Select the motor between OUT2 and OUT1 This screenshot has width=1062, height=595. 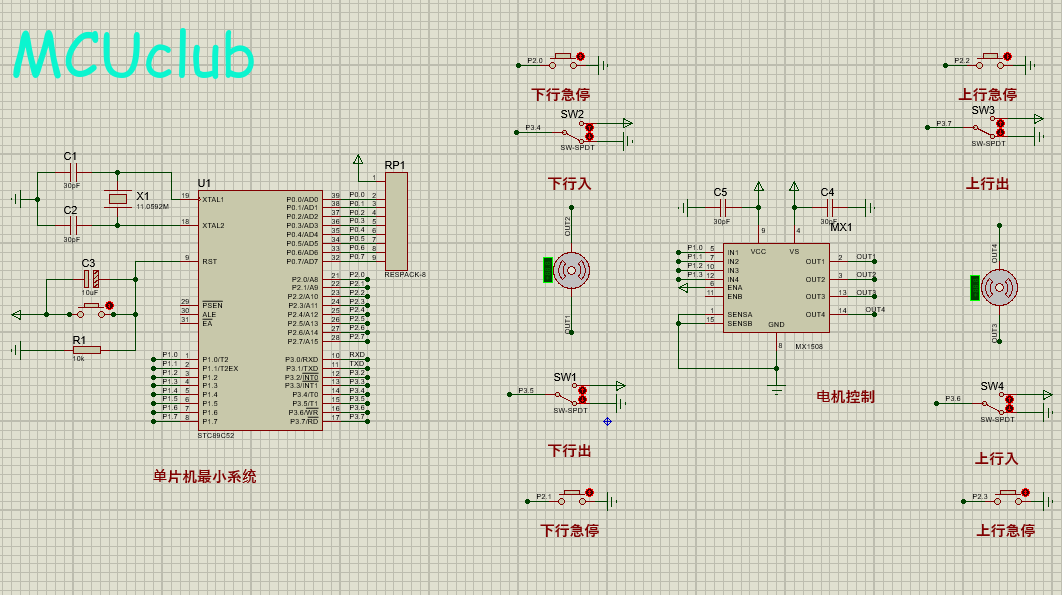571,270
